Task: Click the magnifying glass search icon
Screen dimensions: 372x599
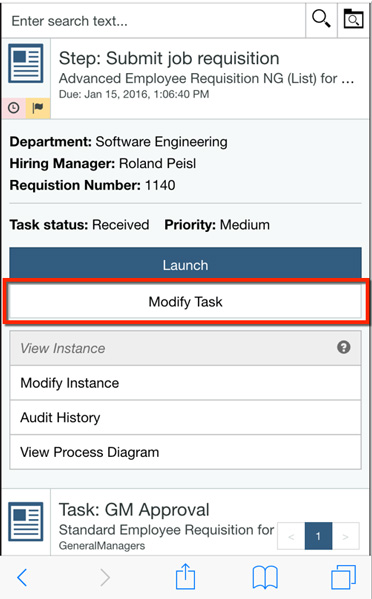Action: (321, 19)
